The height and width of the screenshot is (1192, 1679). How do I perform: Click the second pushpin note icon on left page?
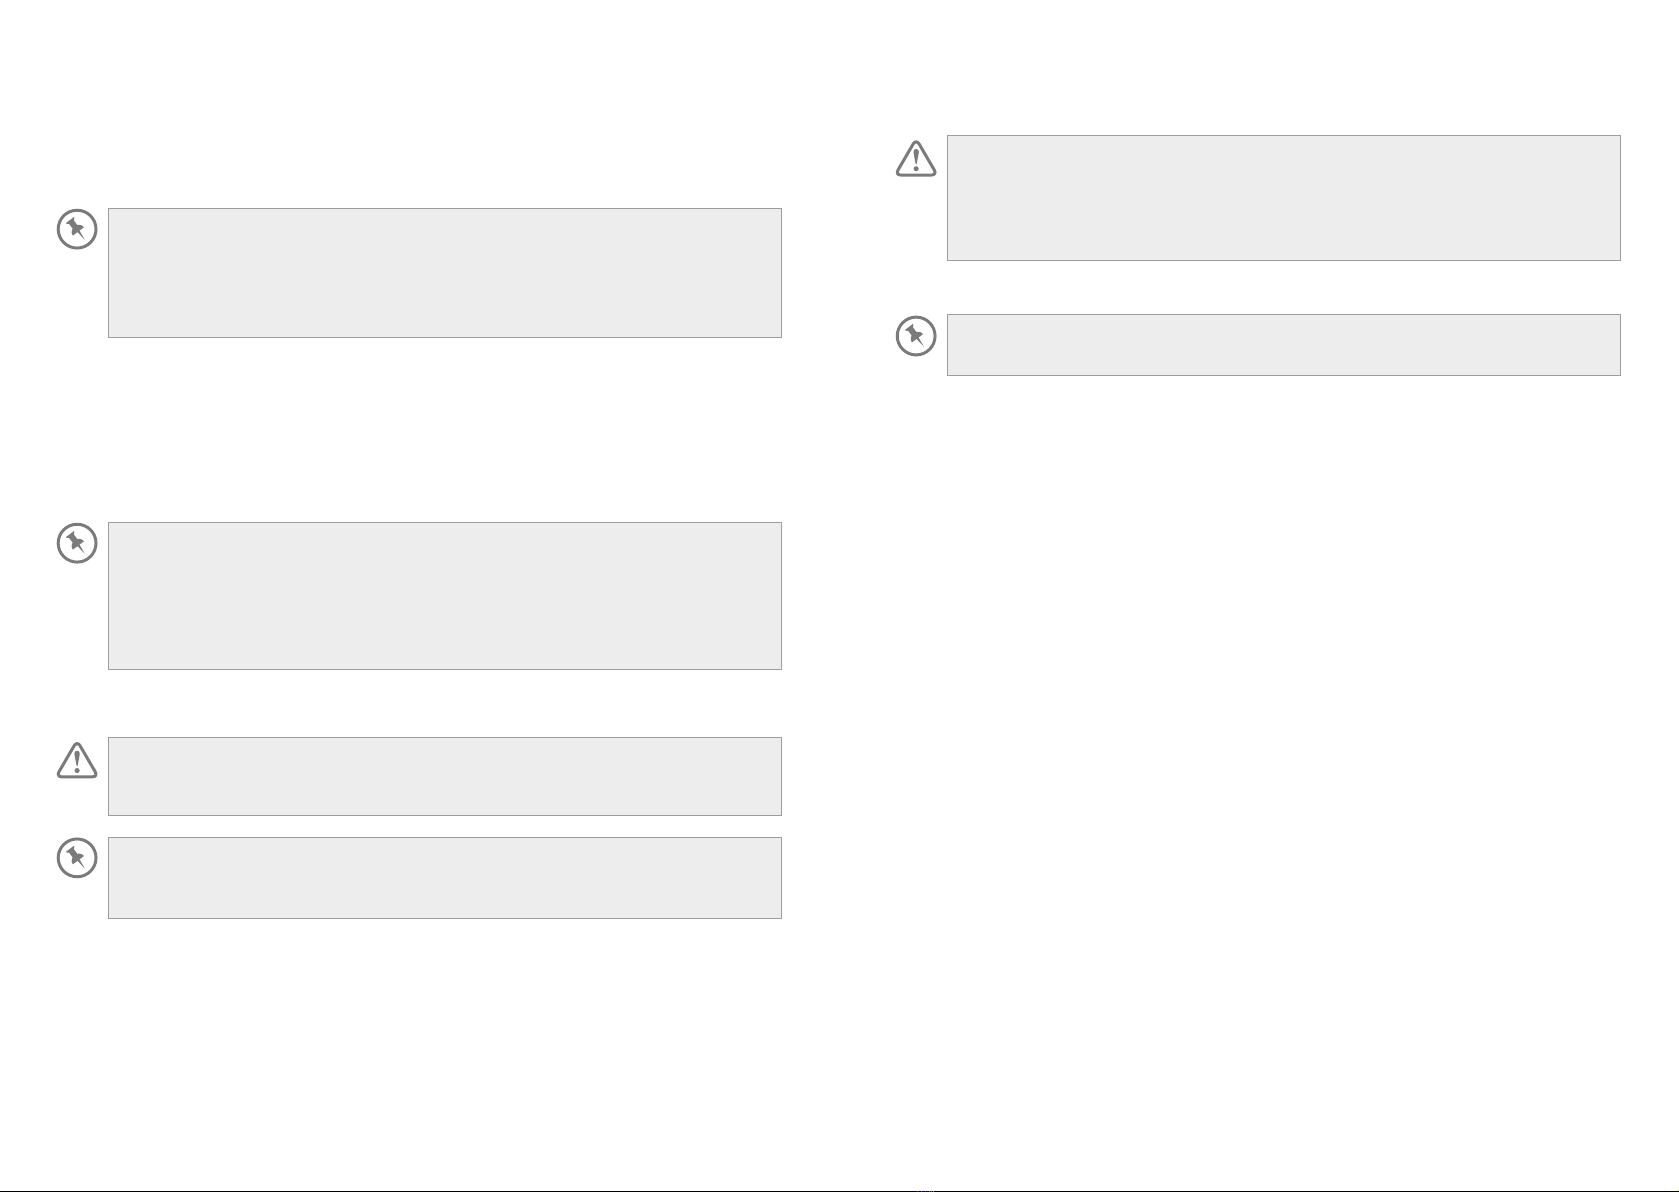pyautogui.click(x=77, y=543)
